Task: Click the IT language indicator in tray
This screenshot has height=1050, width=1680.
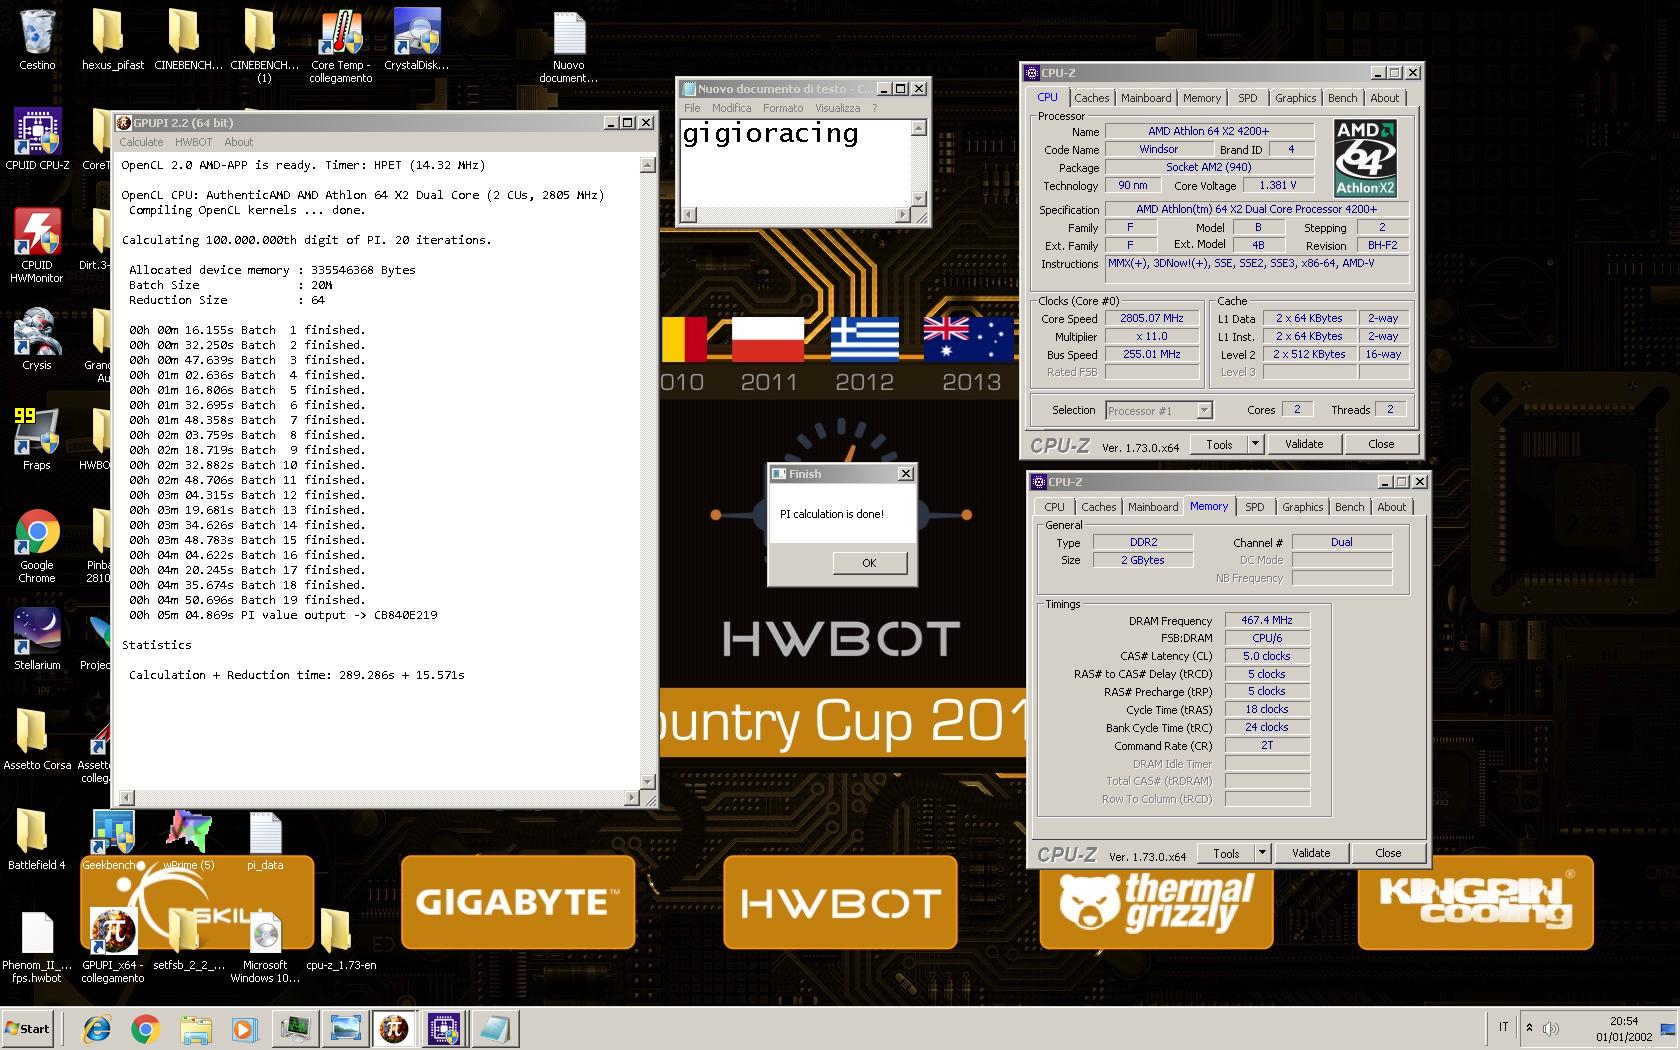Action: 1503,1027
